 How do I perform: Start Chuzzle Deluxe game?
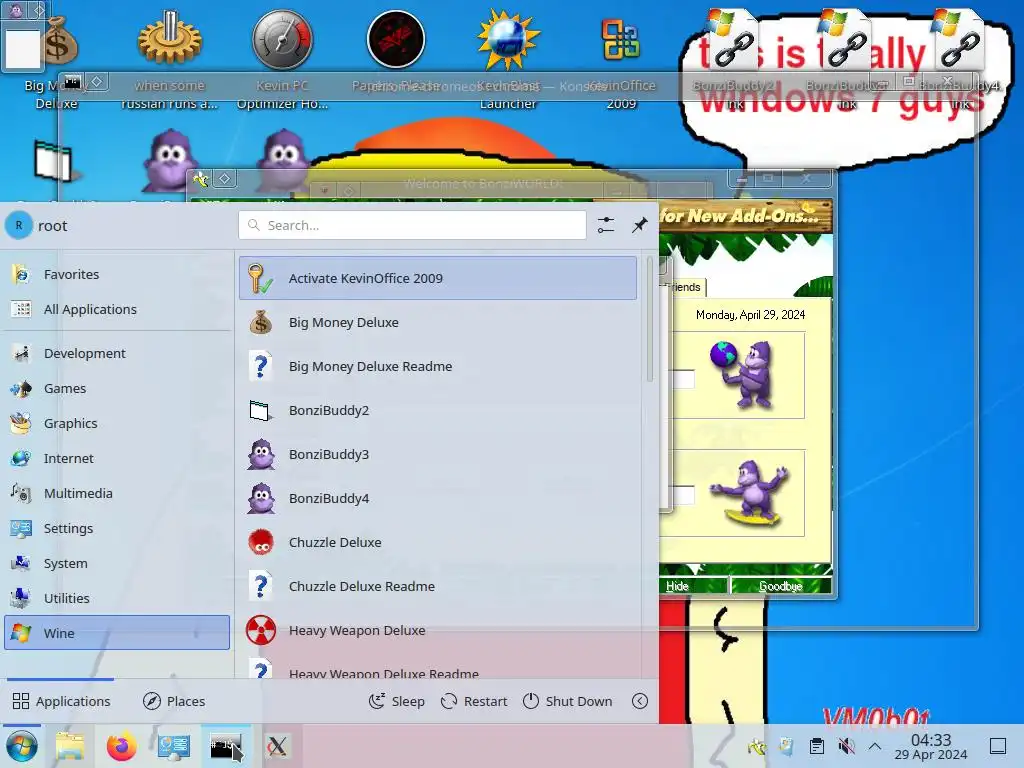[x=438, y=542]
